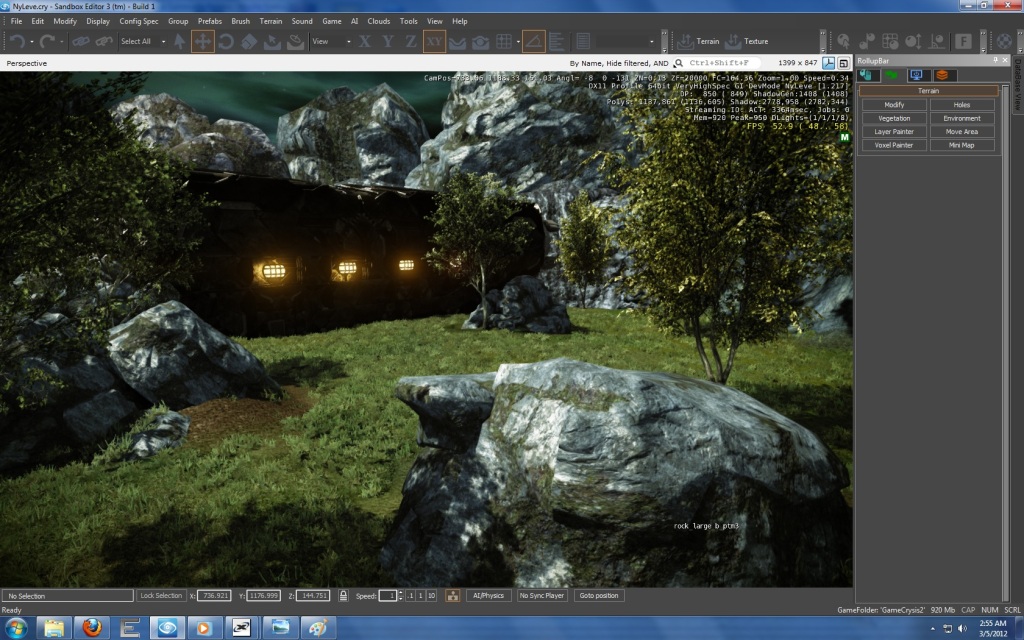Click the Link objects chain icon
1024x640 pixels.
click(x=80, y=41)
